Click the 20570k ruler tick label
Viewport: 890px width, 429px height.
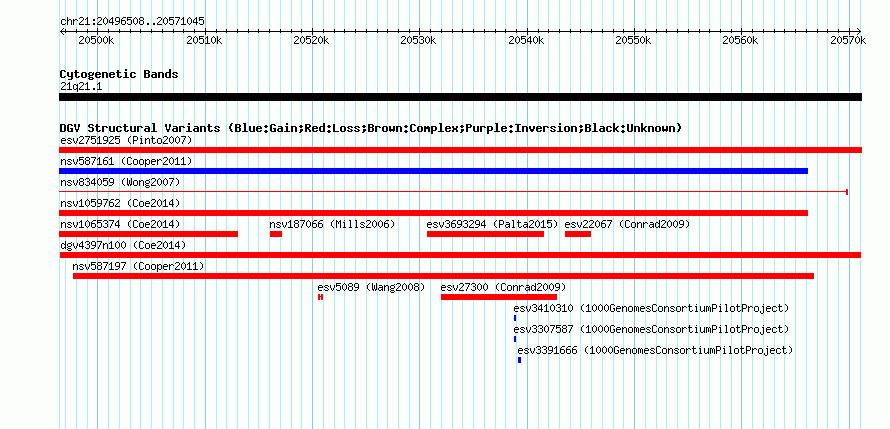[849, 40]
